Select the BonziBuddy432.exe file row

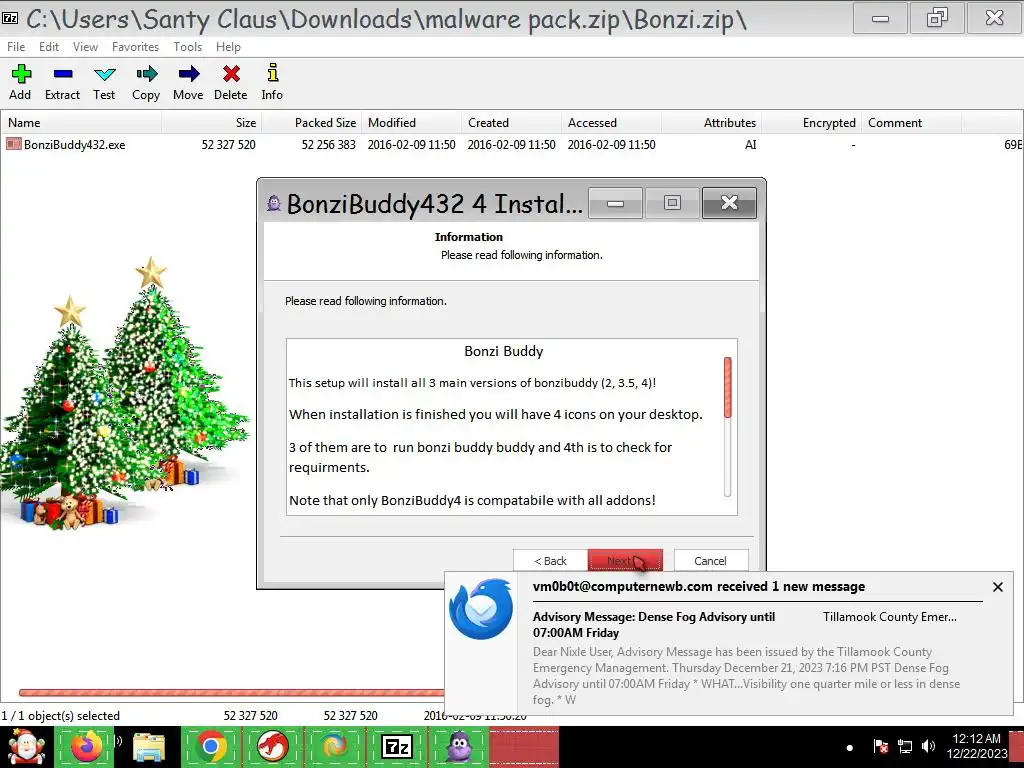[511, 144]
